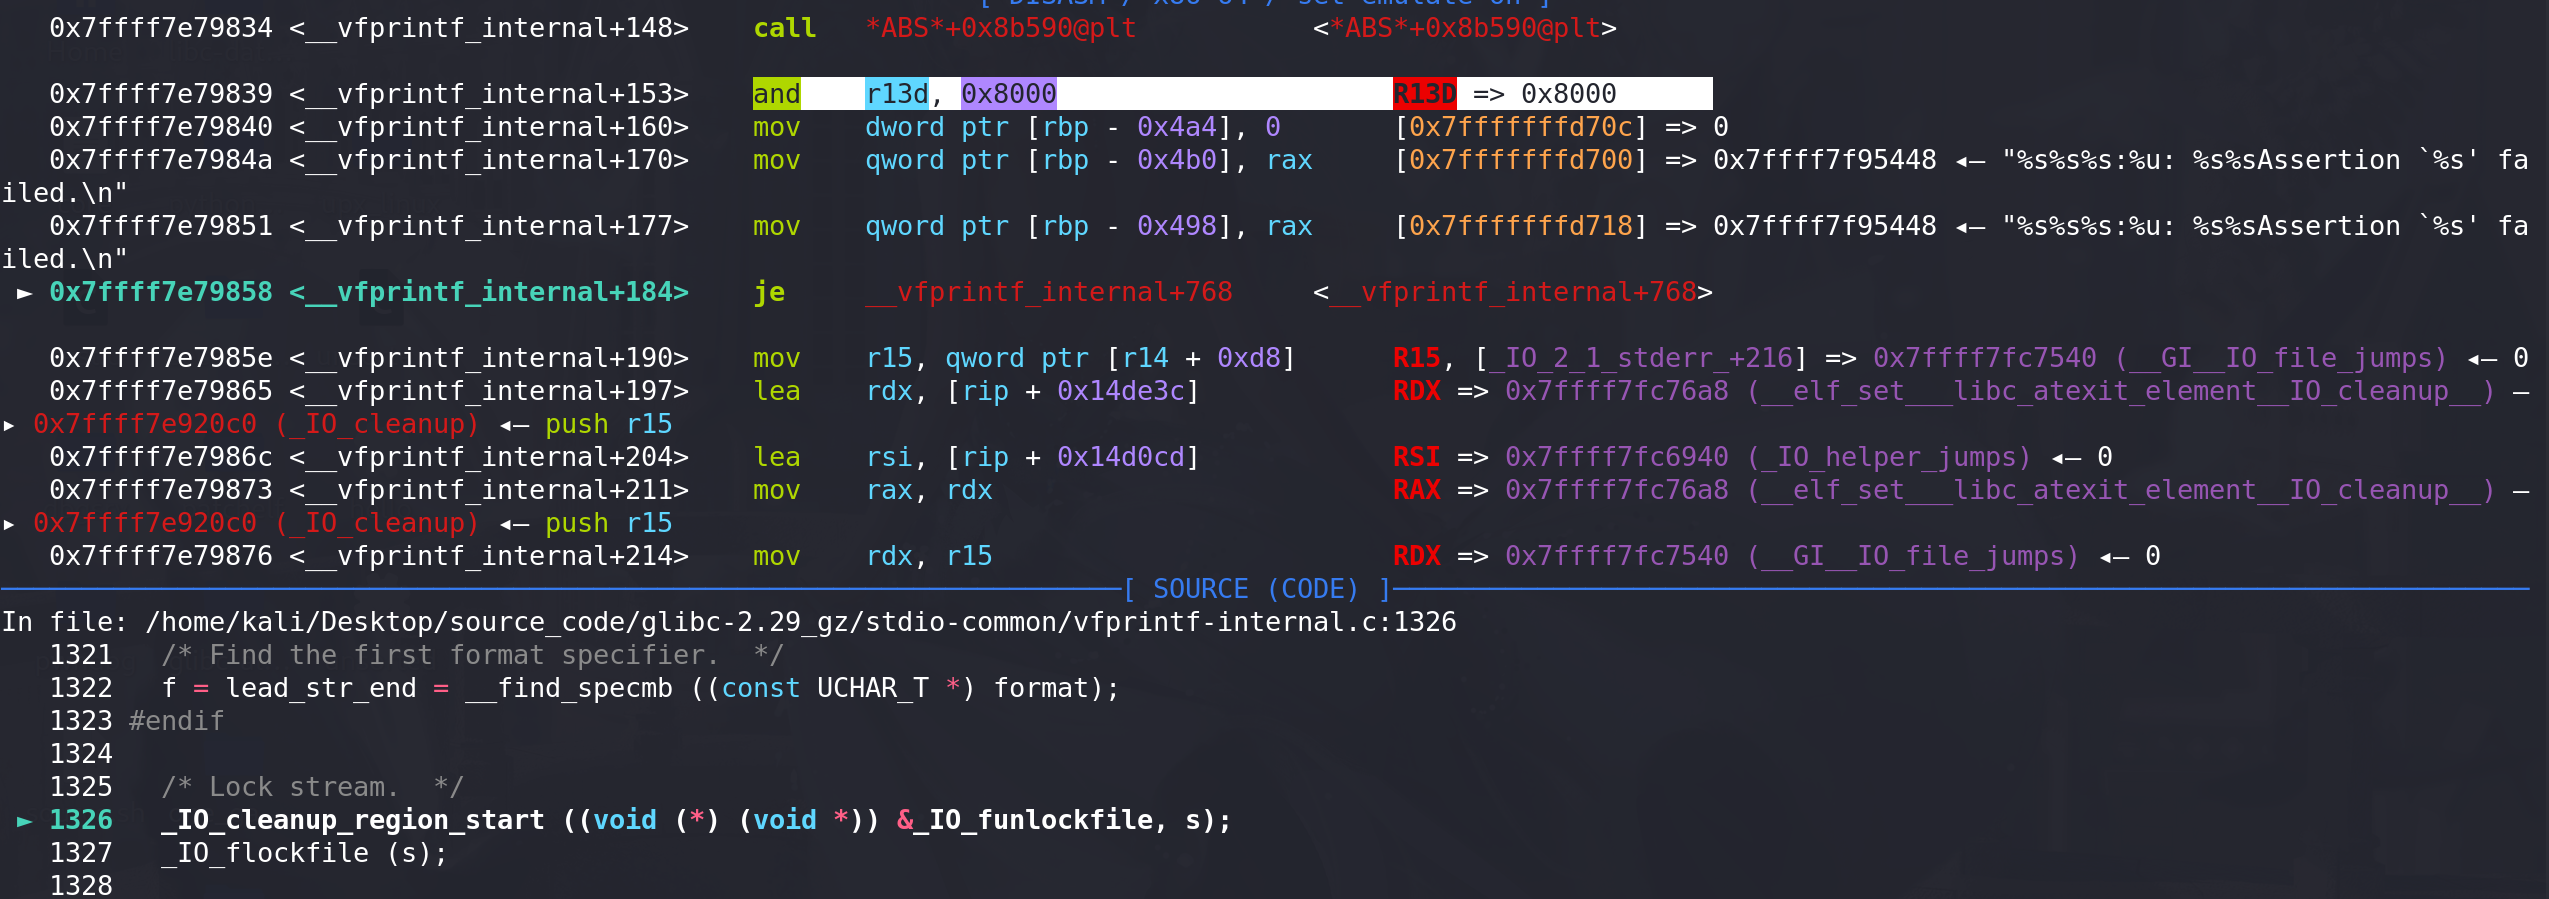Select memory address 0x7fffffffd700
2549x899 pixels.
[1521, 160]
